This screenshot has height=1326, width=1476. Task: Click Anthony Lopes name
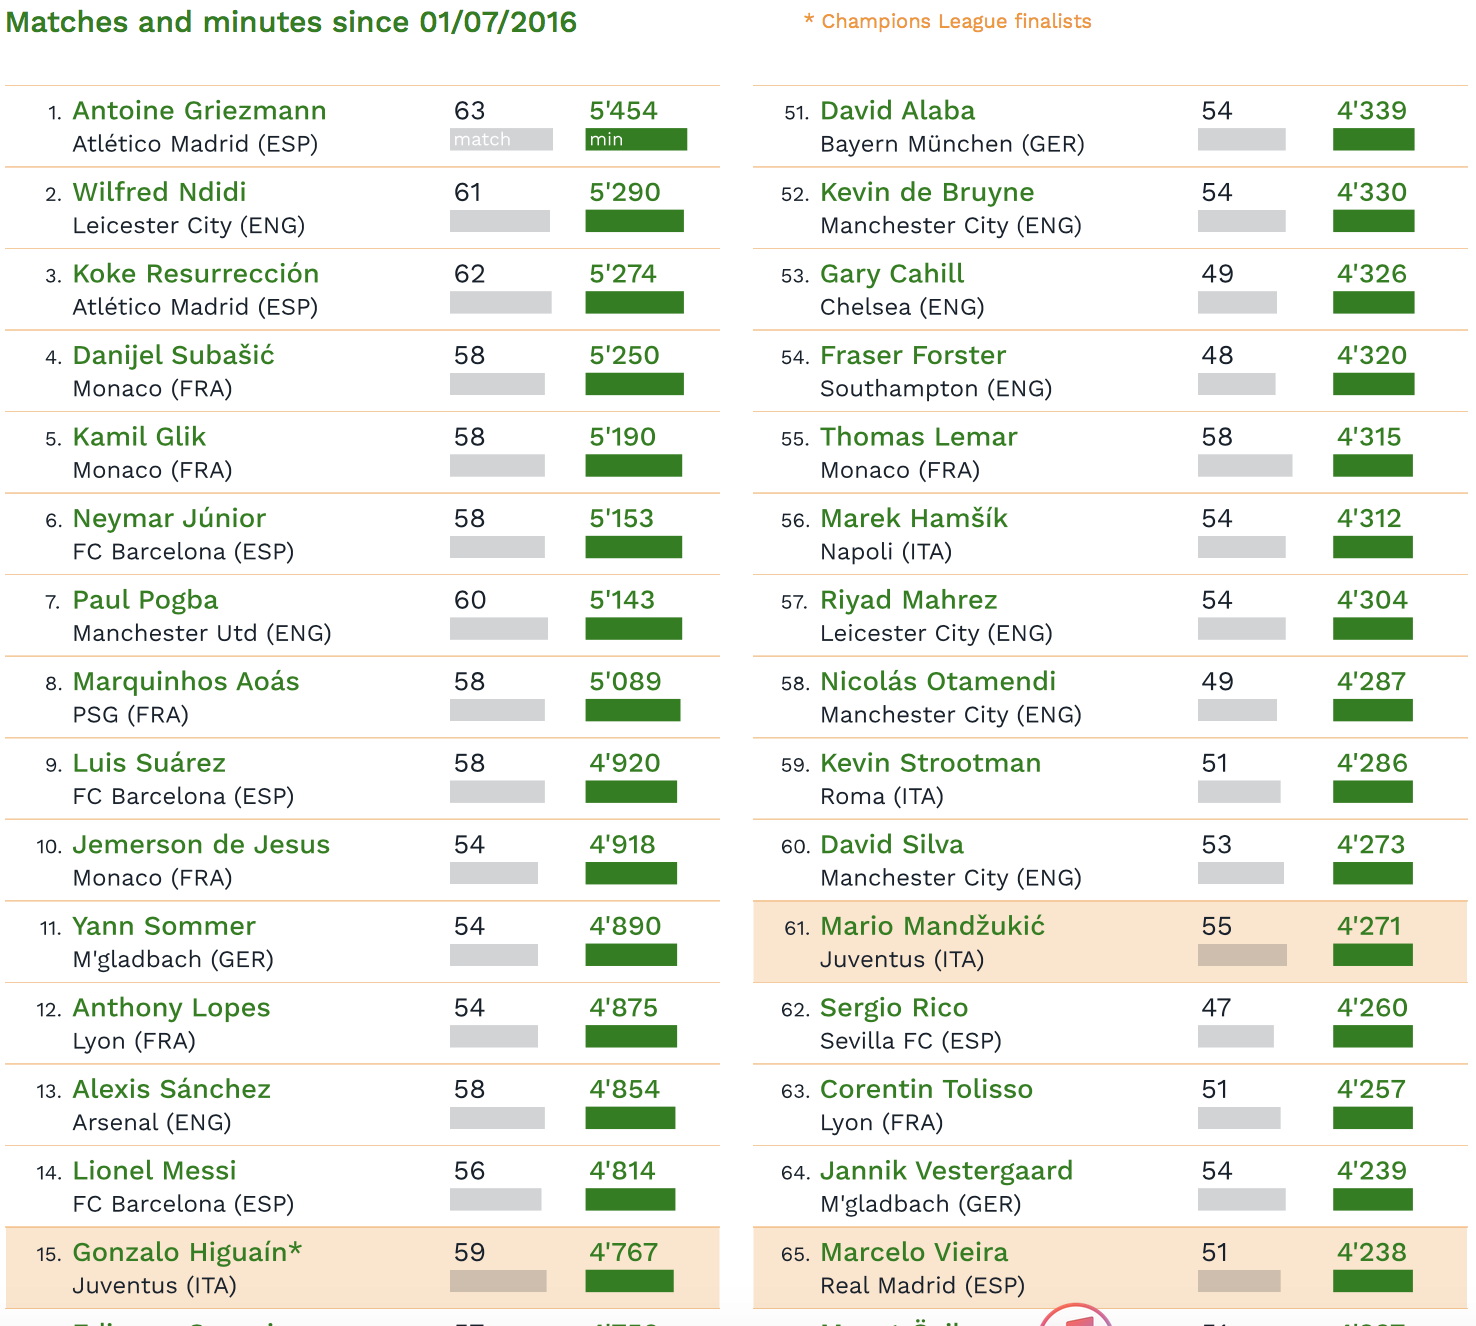point(171,1008)
